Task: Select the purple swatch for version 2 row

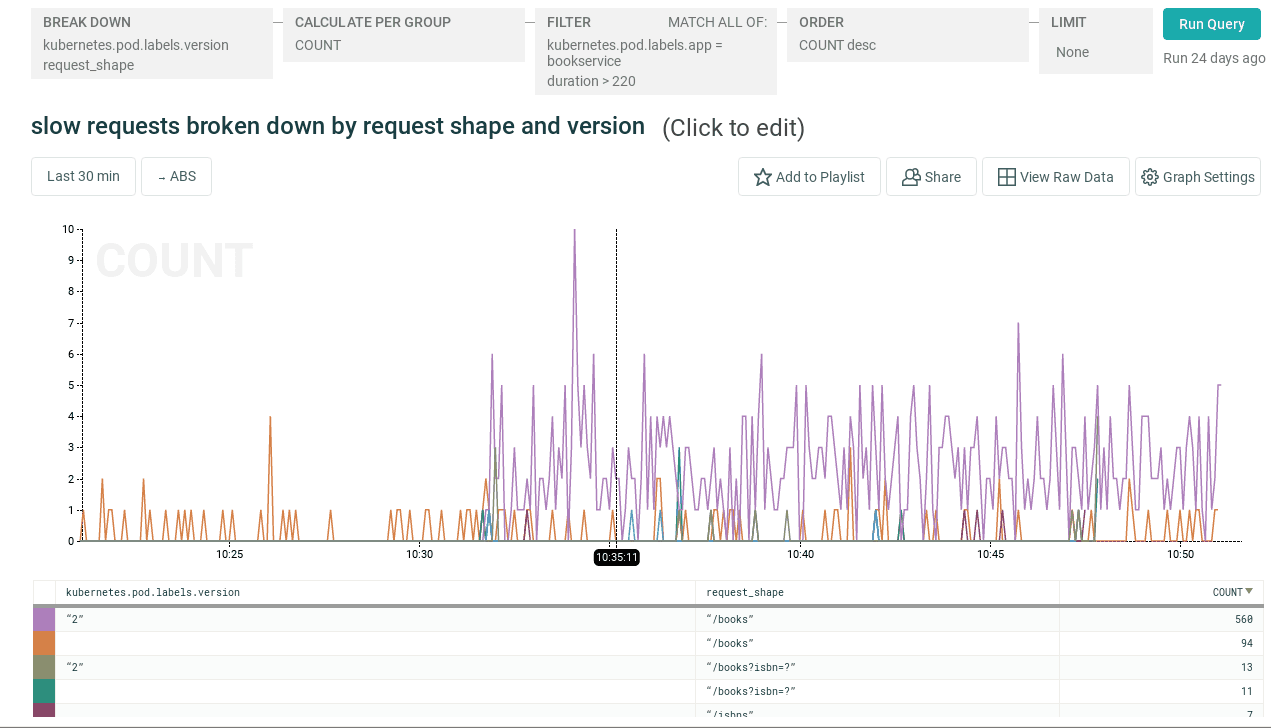Action: click(x=42, y=619)
